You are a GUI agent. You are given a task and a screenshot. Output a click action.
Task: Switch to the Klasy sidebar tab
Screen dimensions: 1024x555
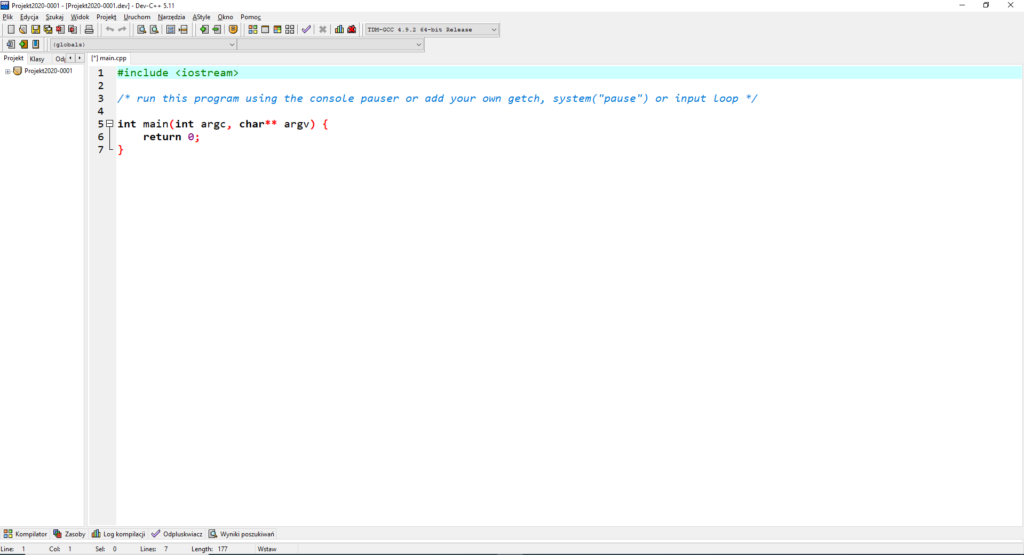37,59
